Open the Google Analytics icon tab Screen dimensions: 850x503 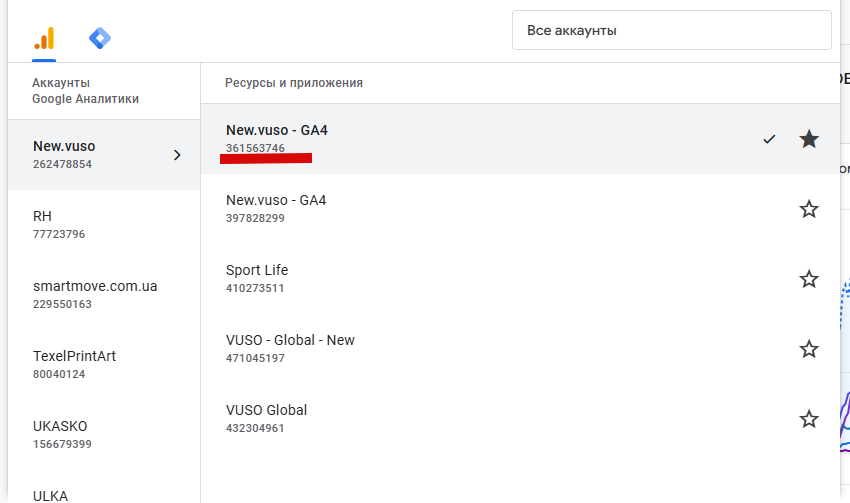click(44, 38)
